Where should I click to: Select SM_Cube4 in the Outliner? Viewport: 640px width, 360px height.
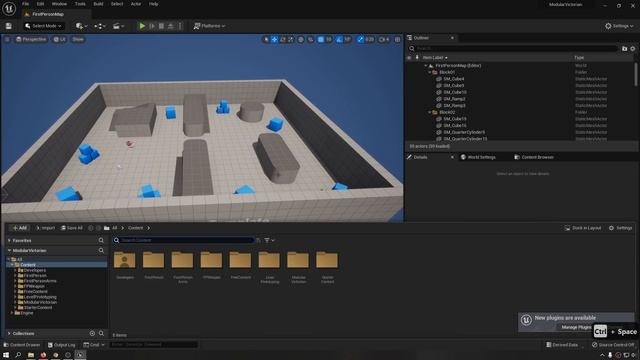point(453,79)
